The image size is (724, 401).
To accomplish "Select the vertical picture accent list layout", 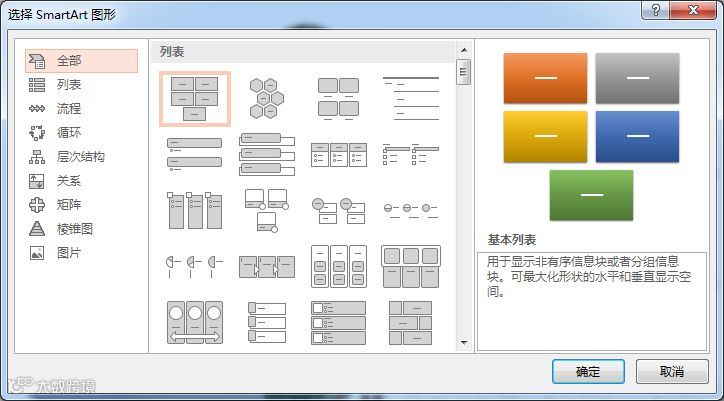I will pos(338,322).
